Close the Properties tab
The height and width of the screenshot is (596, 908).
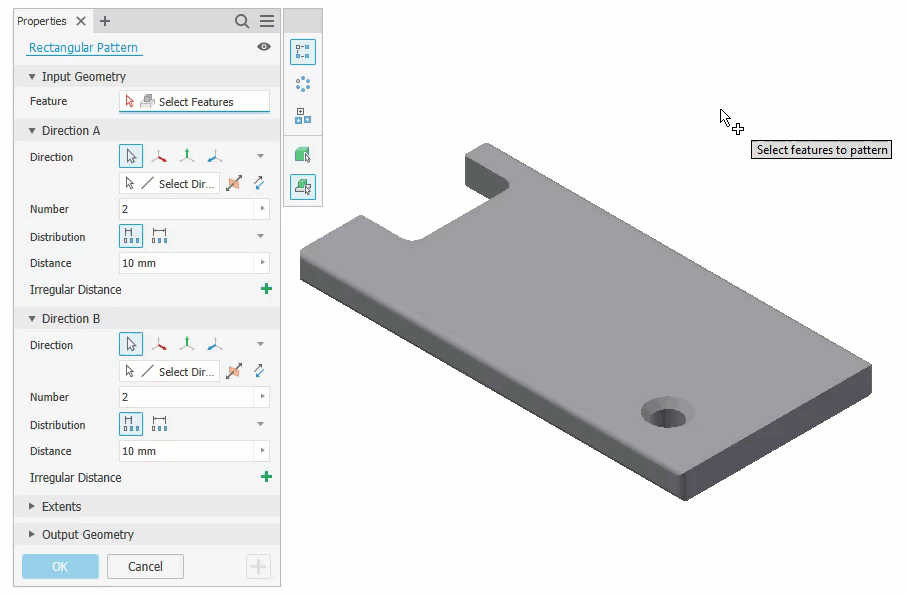pyautogui.click(x=81, y=21)
